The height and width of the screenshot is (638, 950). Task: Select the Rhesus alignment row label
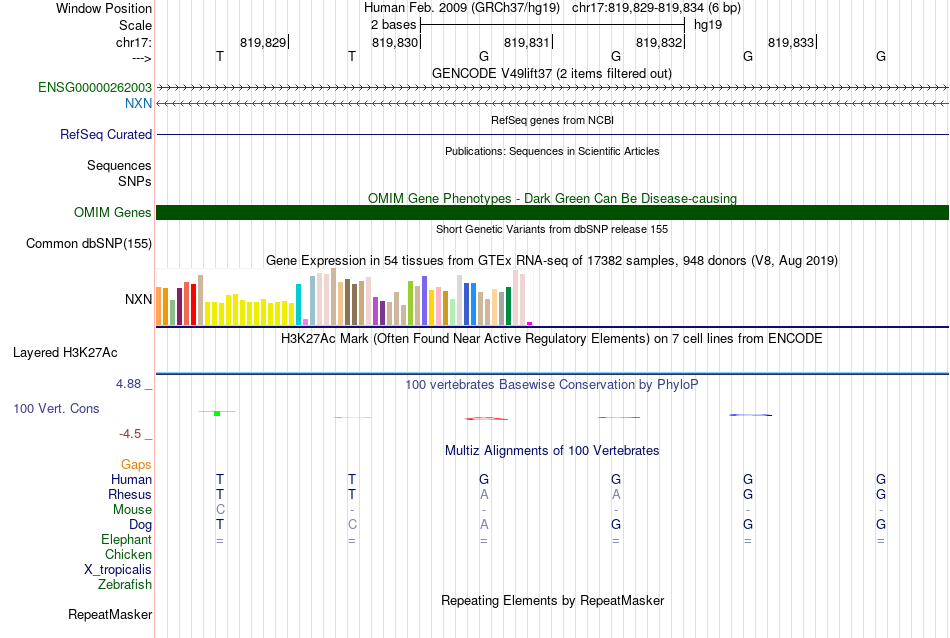click(130, 494)
